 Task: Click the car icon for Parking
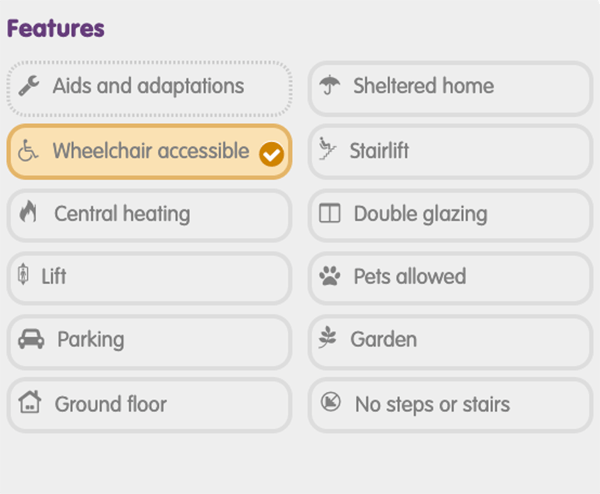pyautogui.click(x=31, y=339)
